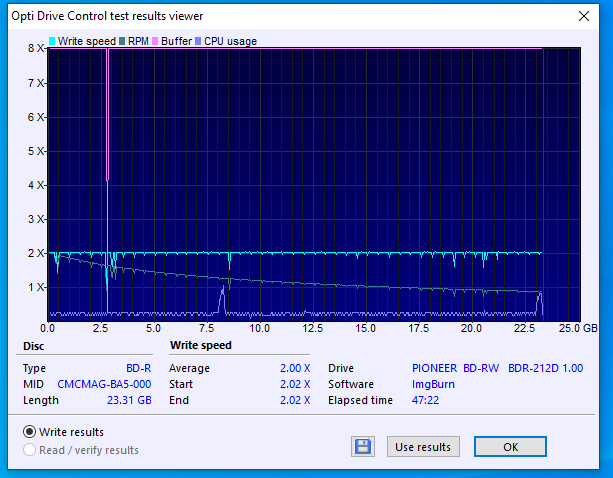Click the 25.0 GB axis label
Screen dimensions: 613x478
[578, 328]
